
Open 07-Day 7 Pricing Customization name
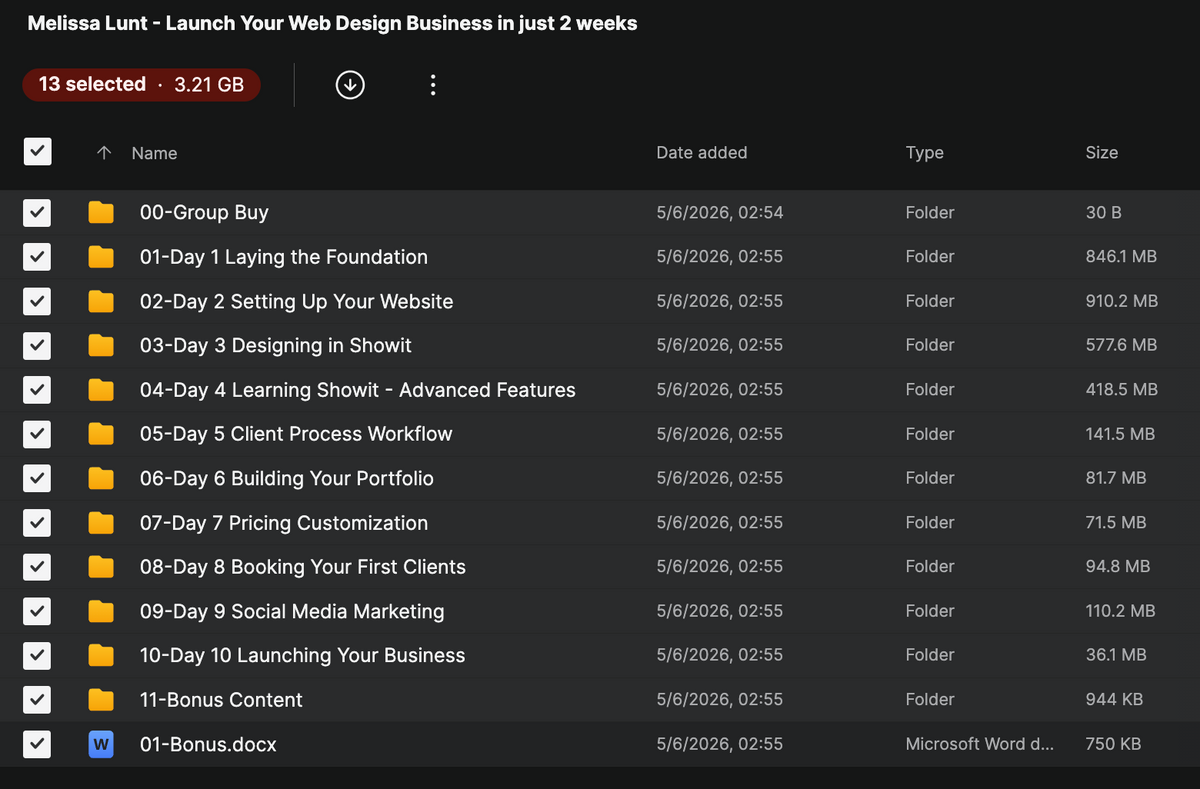[x=284, y=522]
